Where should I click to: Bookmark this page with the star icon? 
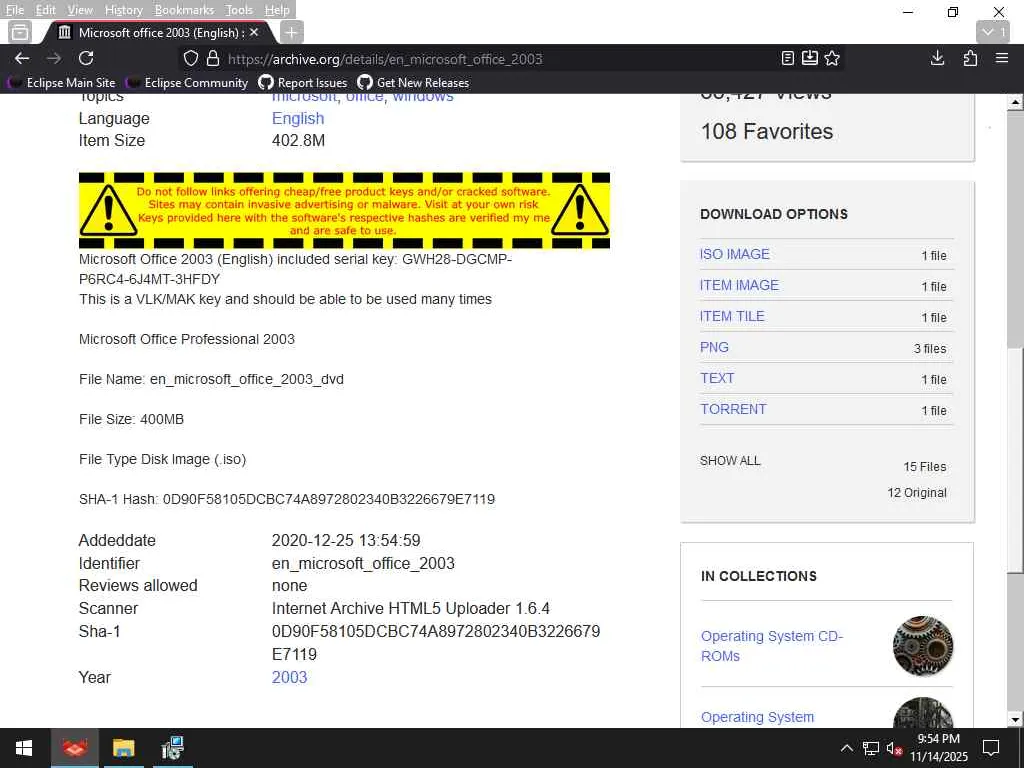832,58
